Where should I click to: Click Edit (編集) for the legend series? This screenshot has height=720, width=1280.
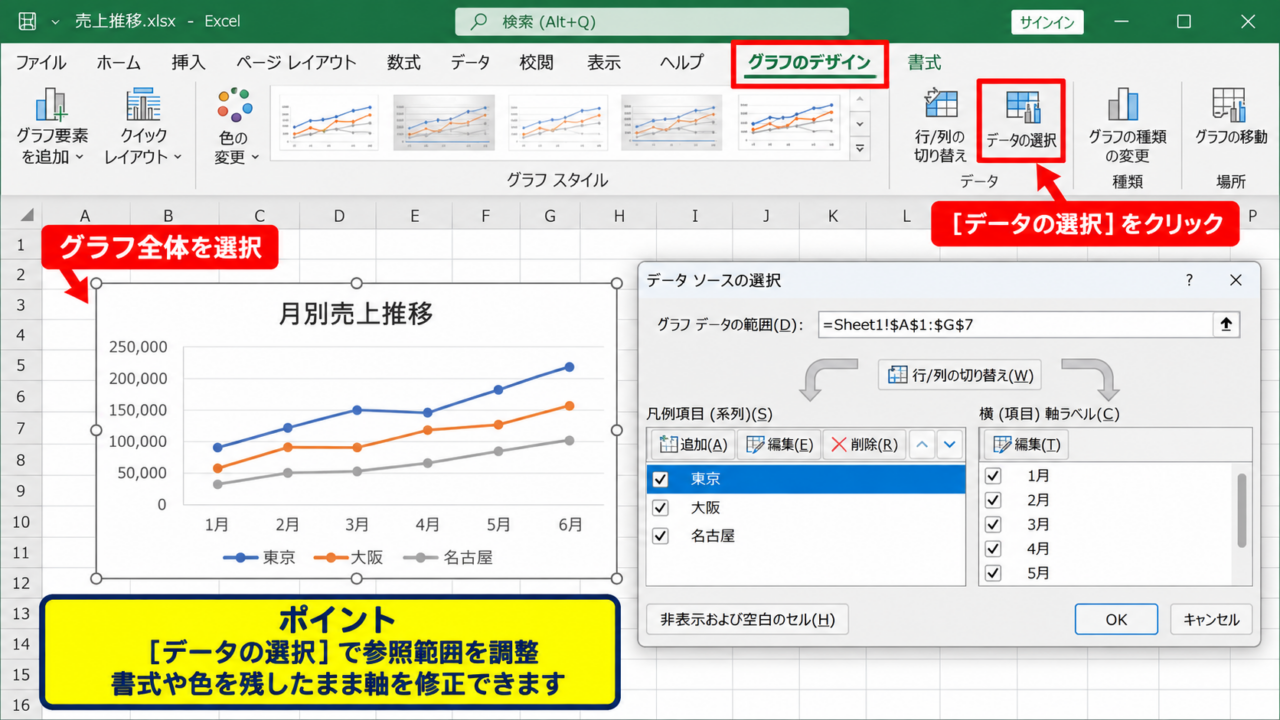point(779,445)
